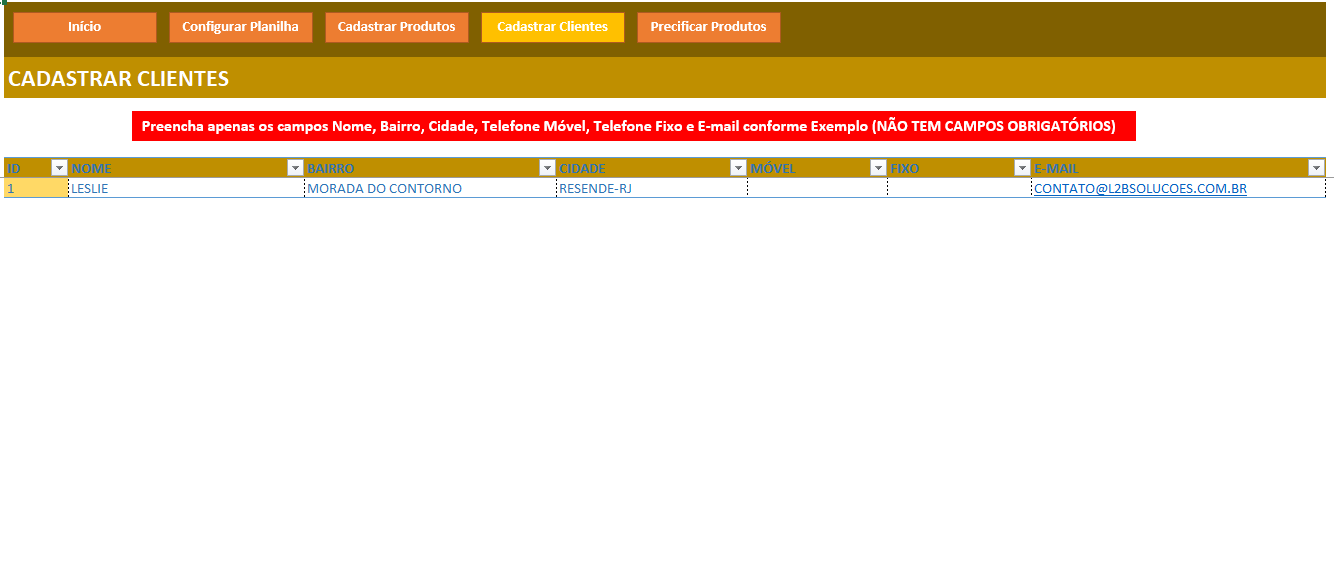Open the FIXO column filter dropdown
Viewport: 1334px width, 587px height.
point(1022,168)
